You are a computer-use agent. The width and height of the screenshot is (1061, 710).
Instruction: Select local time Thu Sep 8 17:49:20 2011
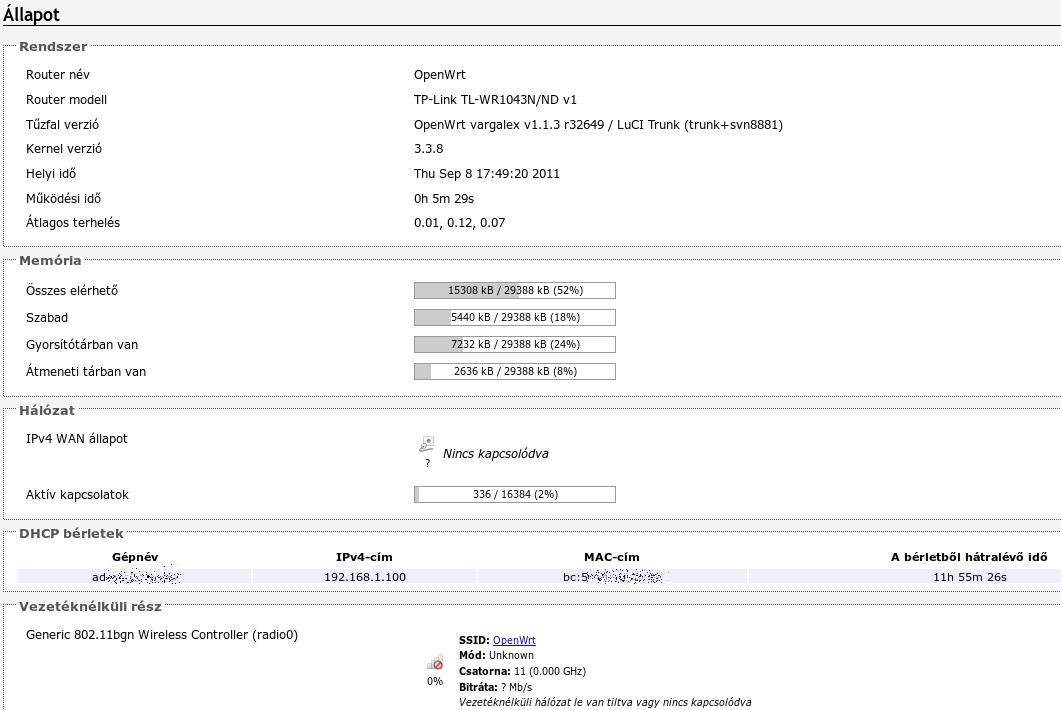point(487,174)
